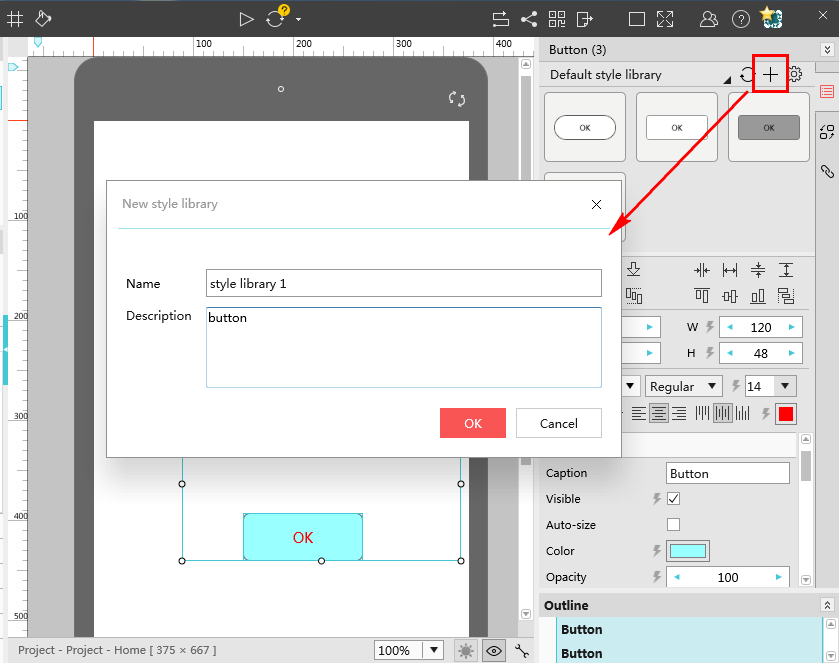Toggle the grid icon in top toolbar
The width and height of the screenshot is (839, 663).
pos(14,19)
